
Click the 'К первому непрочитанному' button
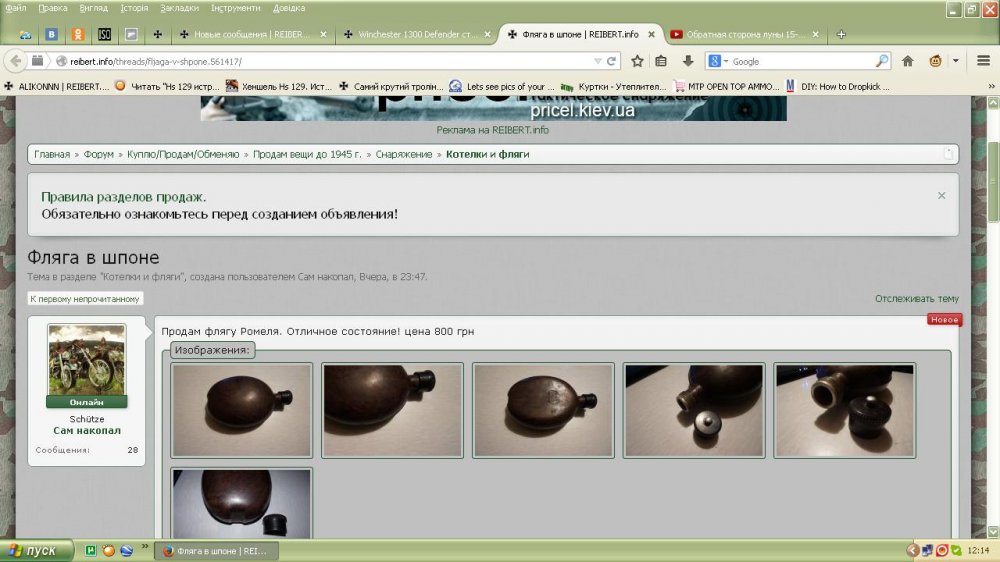tap(86, 299)
